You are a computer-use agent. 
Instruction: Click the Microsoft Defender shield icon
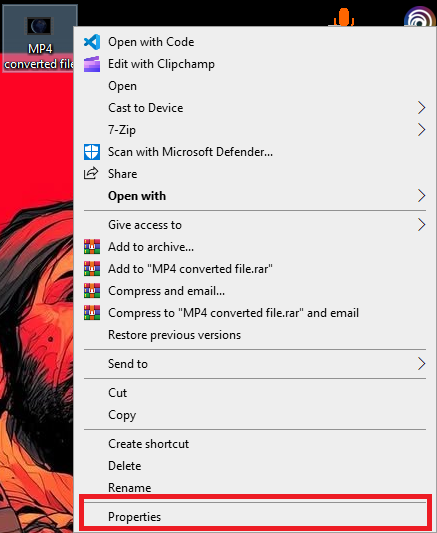tap(92, 152)
